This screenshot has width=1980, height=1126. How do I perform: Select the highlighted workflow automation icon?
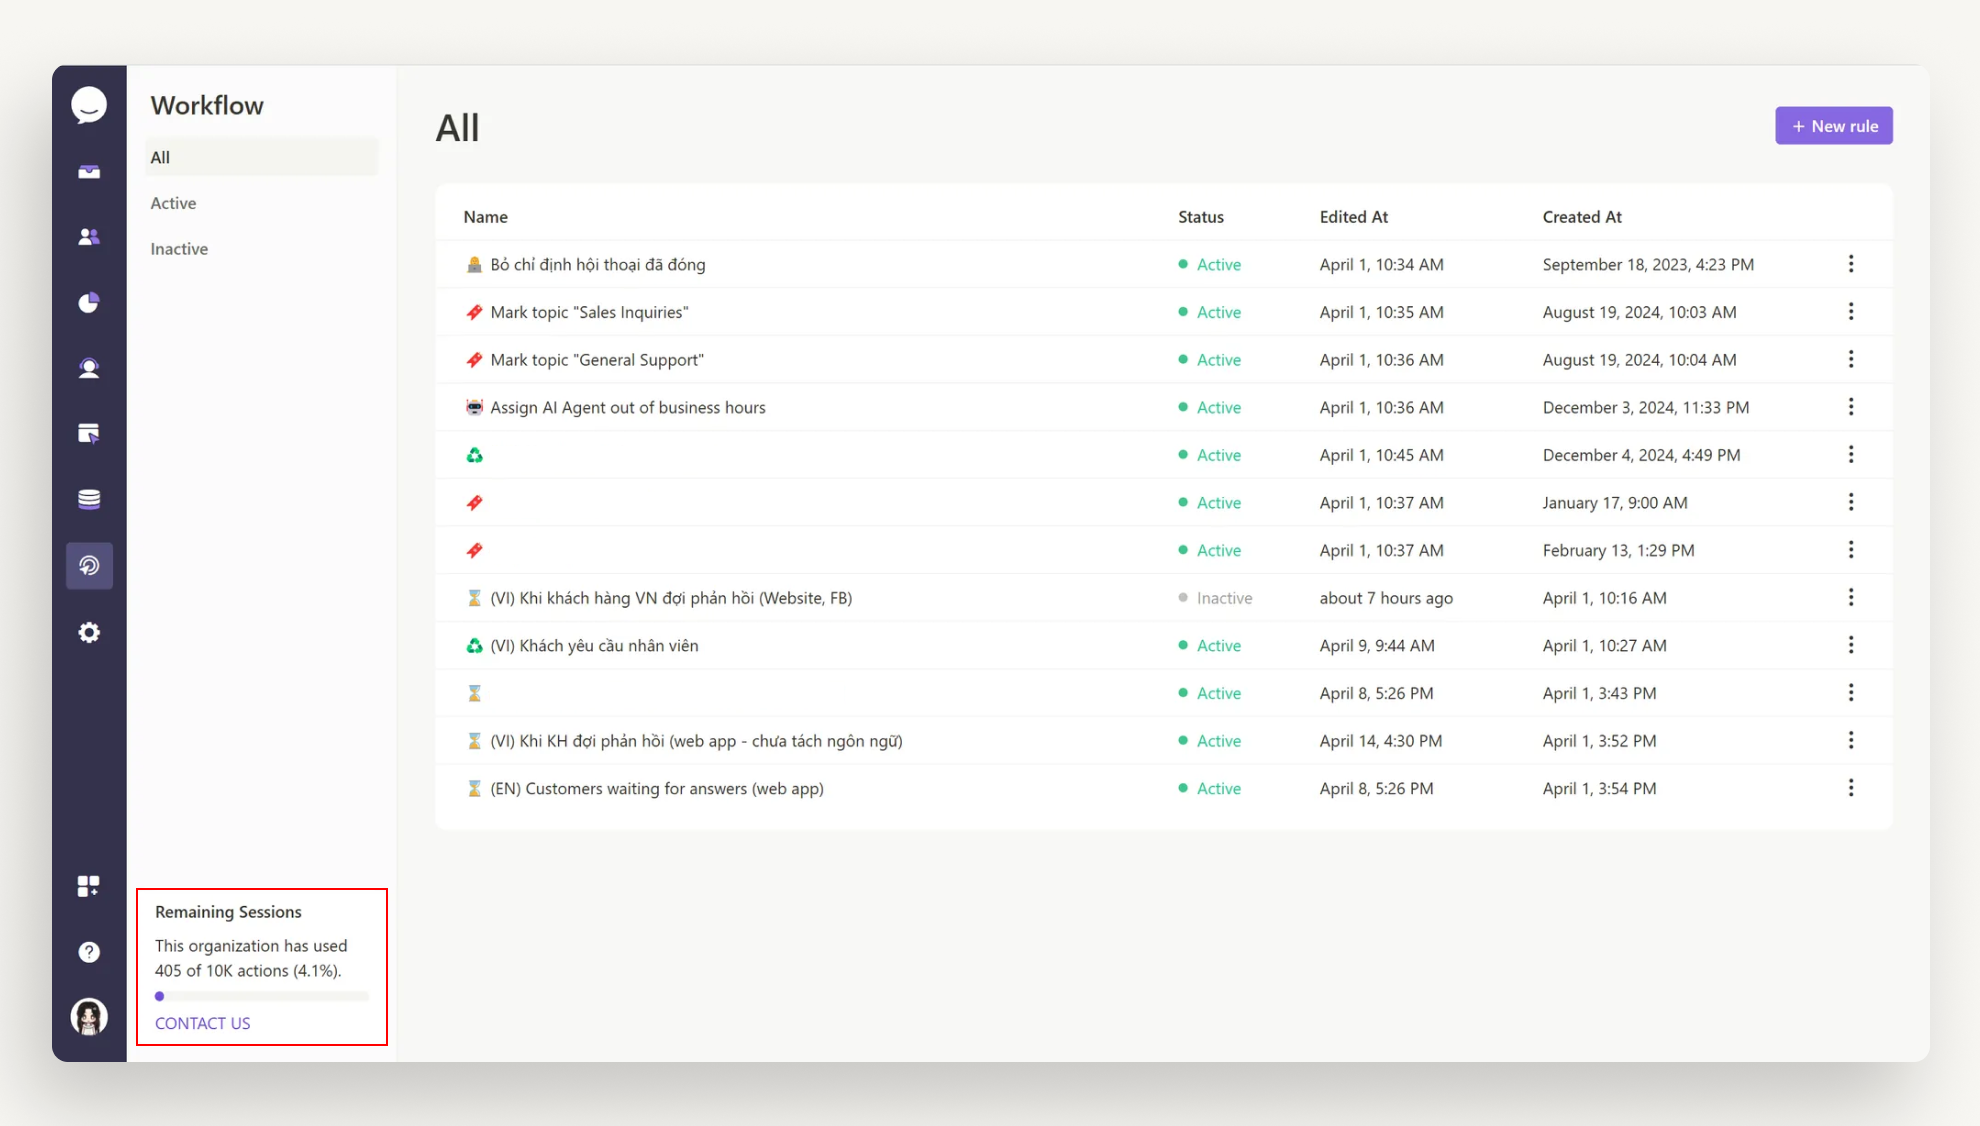(x=89, y=565)
